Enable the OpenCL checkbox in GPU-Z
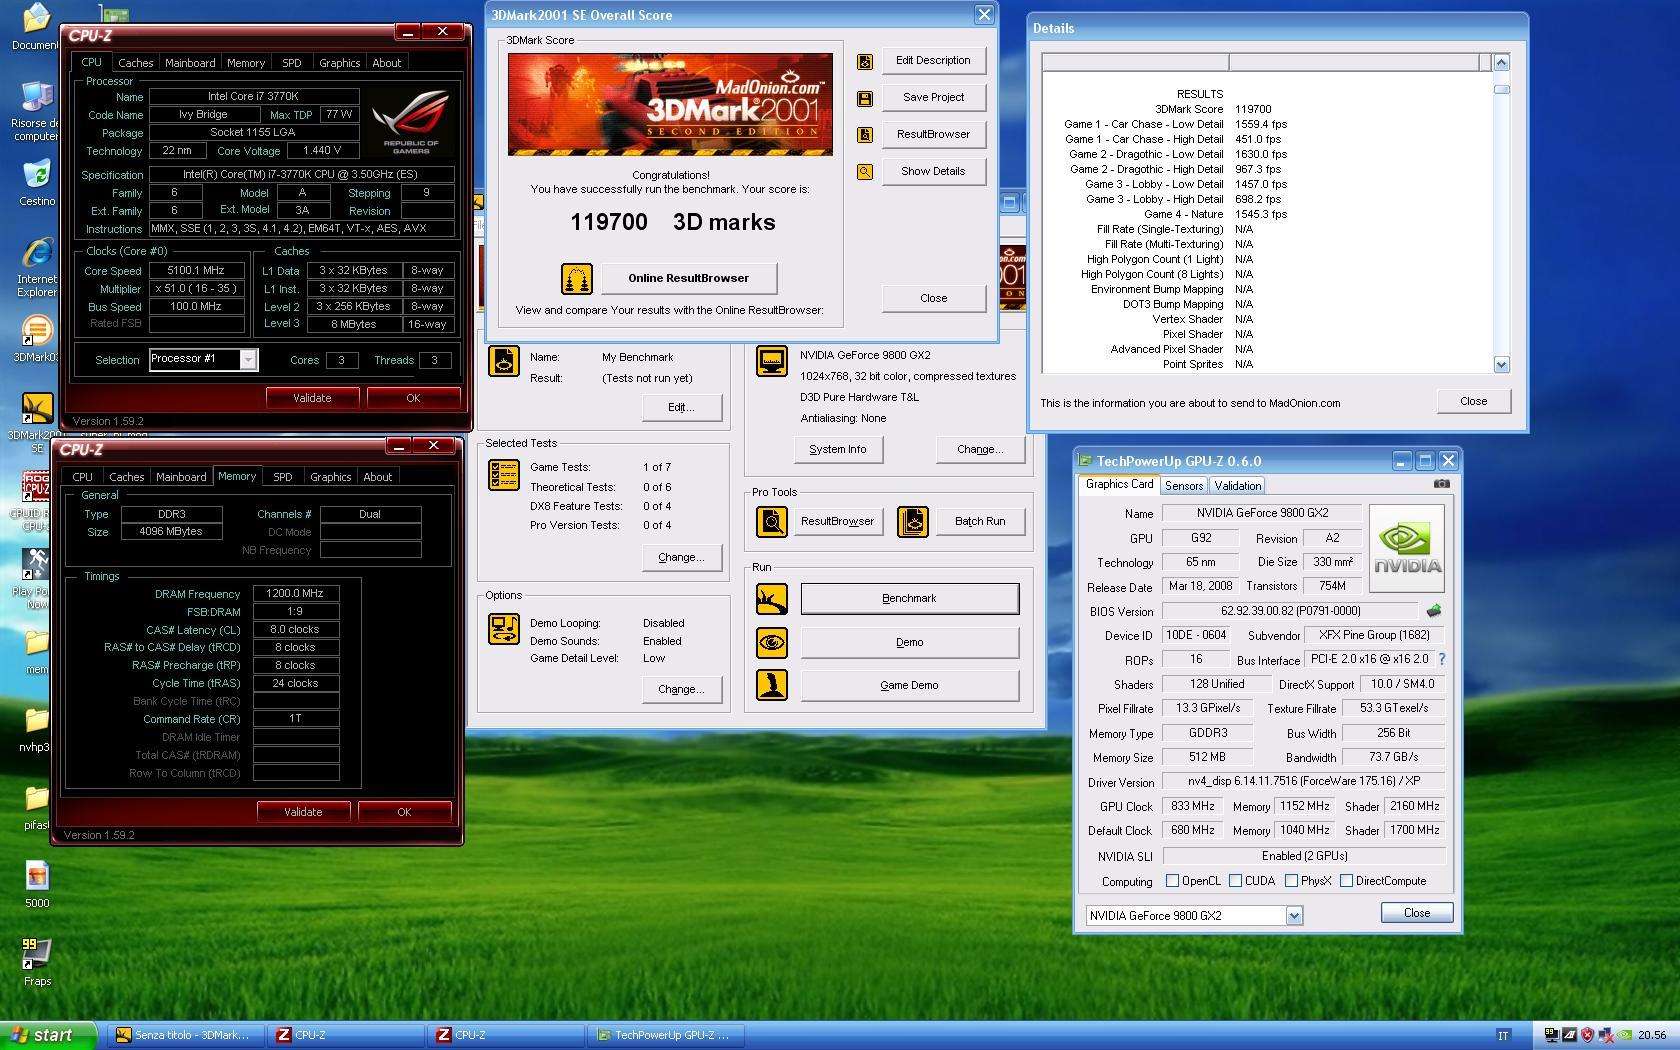This screenshot has height=1050, width=1680. click(x=1172, y=881)
